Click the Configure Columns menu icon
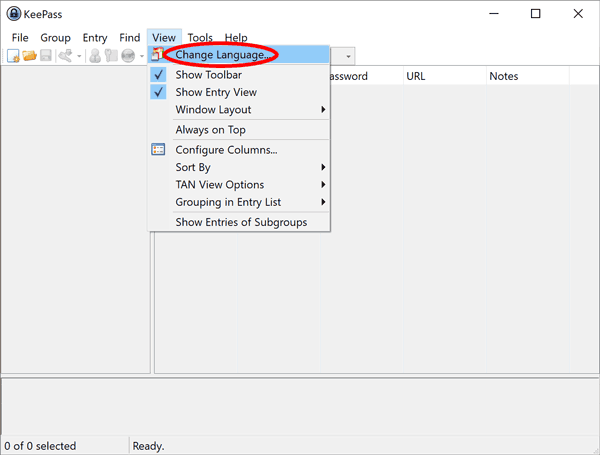This screenshot has width=600, height=455. click(x=158, y=149)
